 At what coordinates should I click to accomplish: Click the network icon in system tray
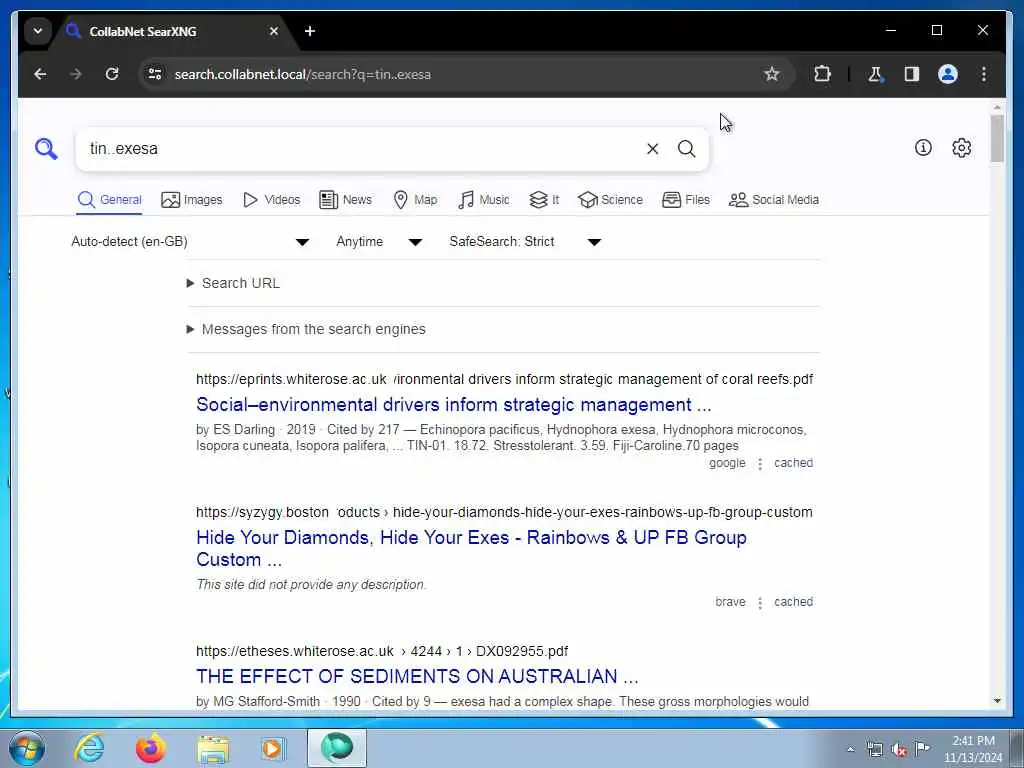click(874, 749)
